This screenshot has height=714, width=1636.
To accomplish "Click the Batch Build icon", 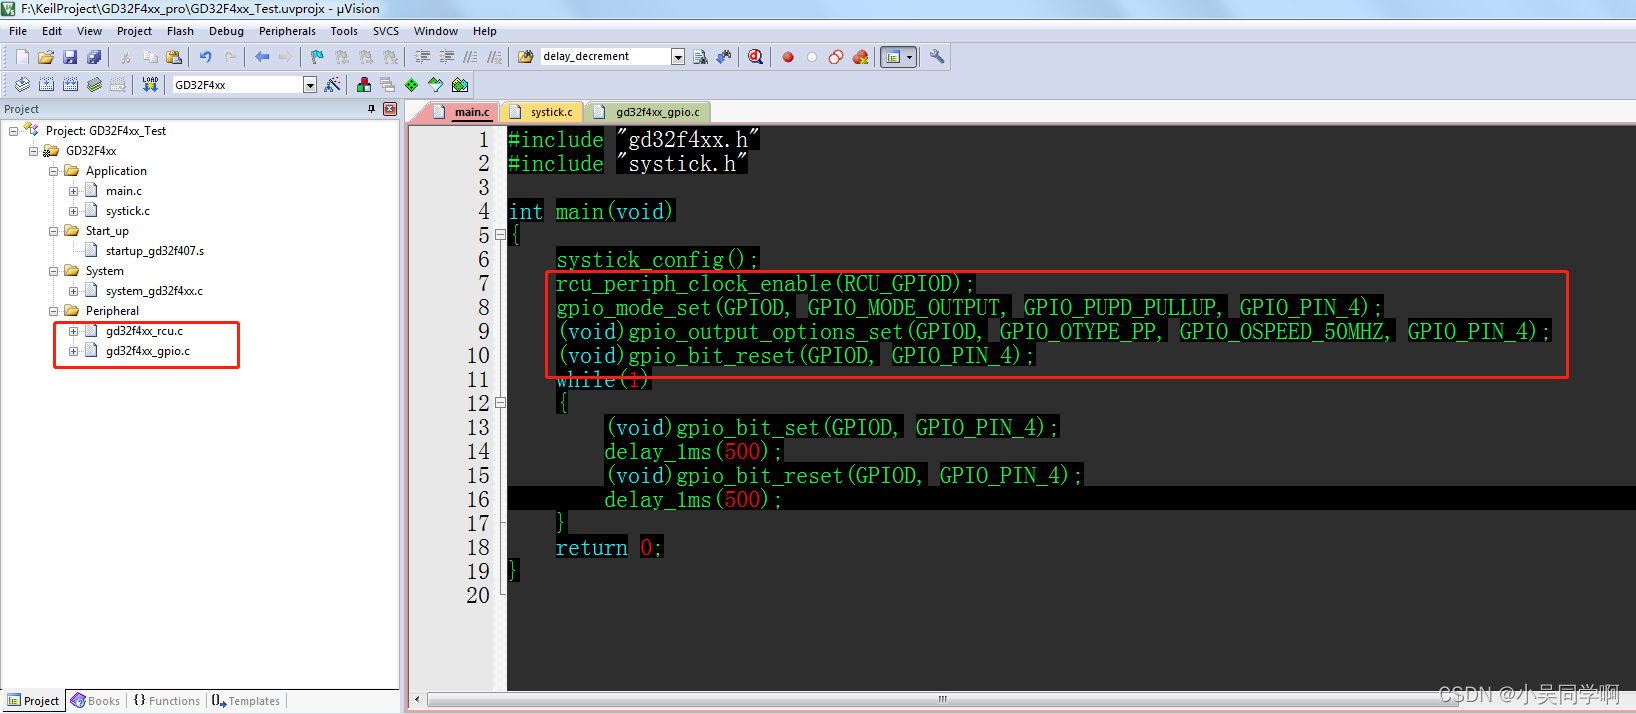I will 94,85.
